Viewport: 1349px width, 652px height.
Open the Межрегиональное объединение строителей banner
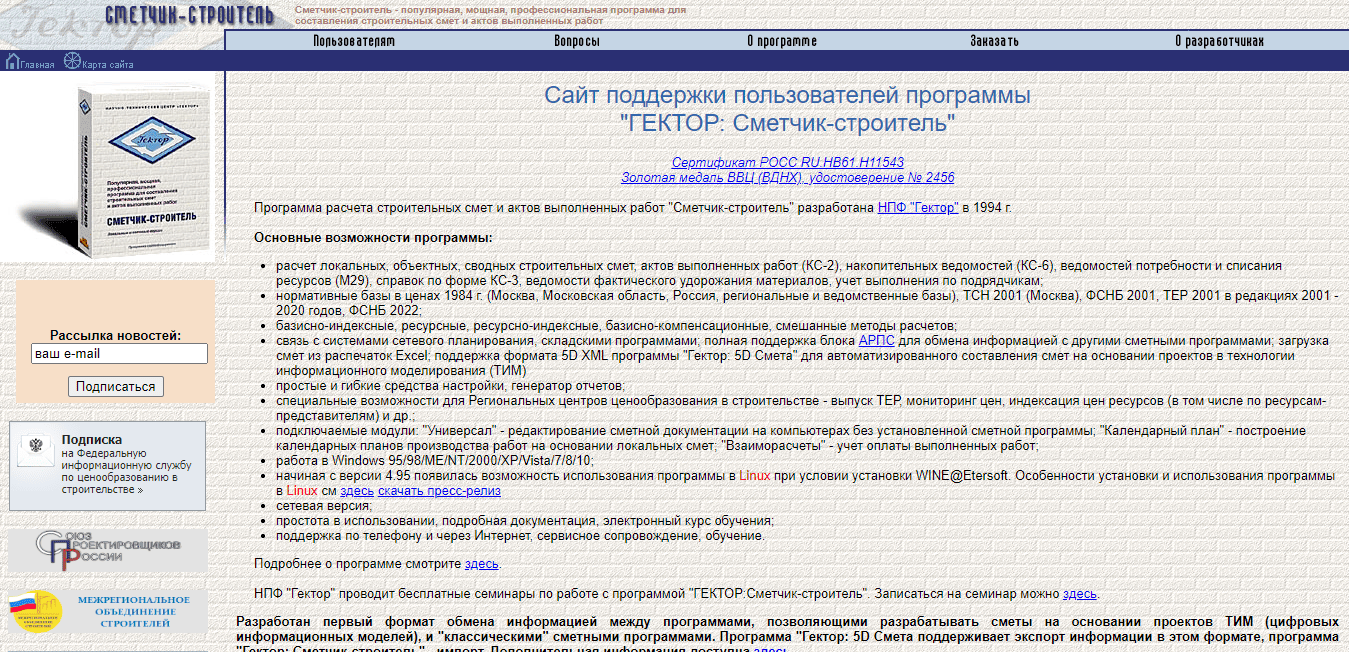[107, 611]
